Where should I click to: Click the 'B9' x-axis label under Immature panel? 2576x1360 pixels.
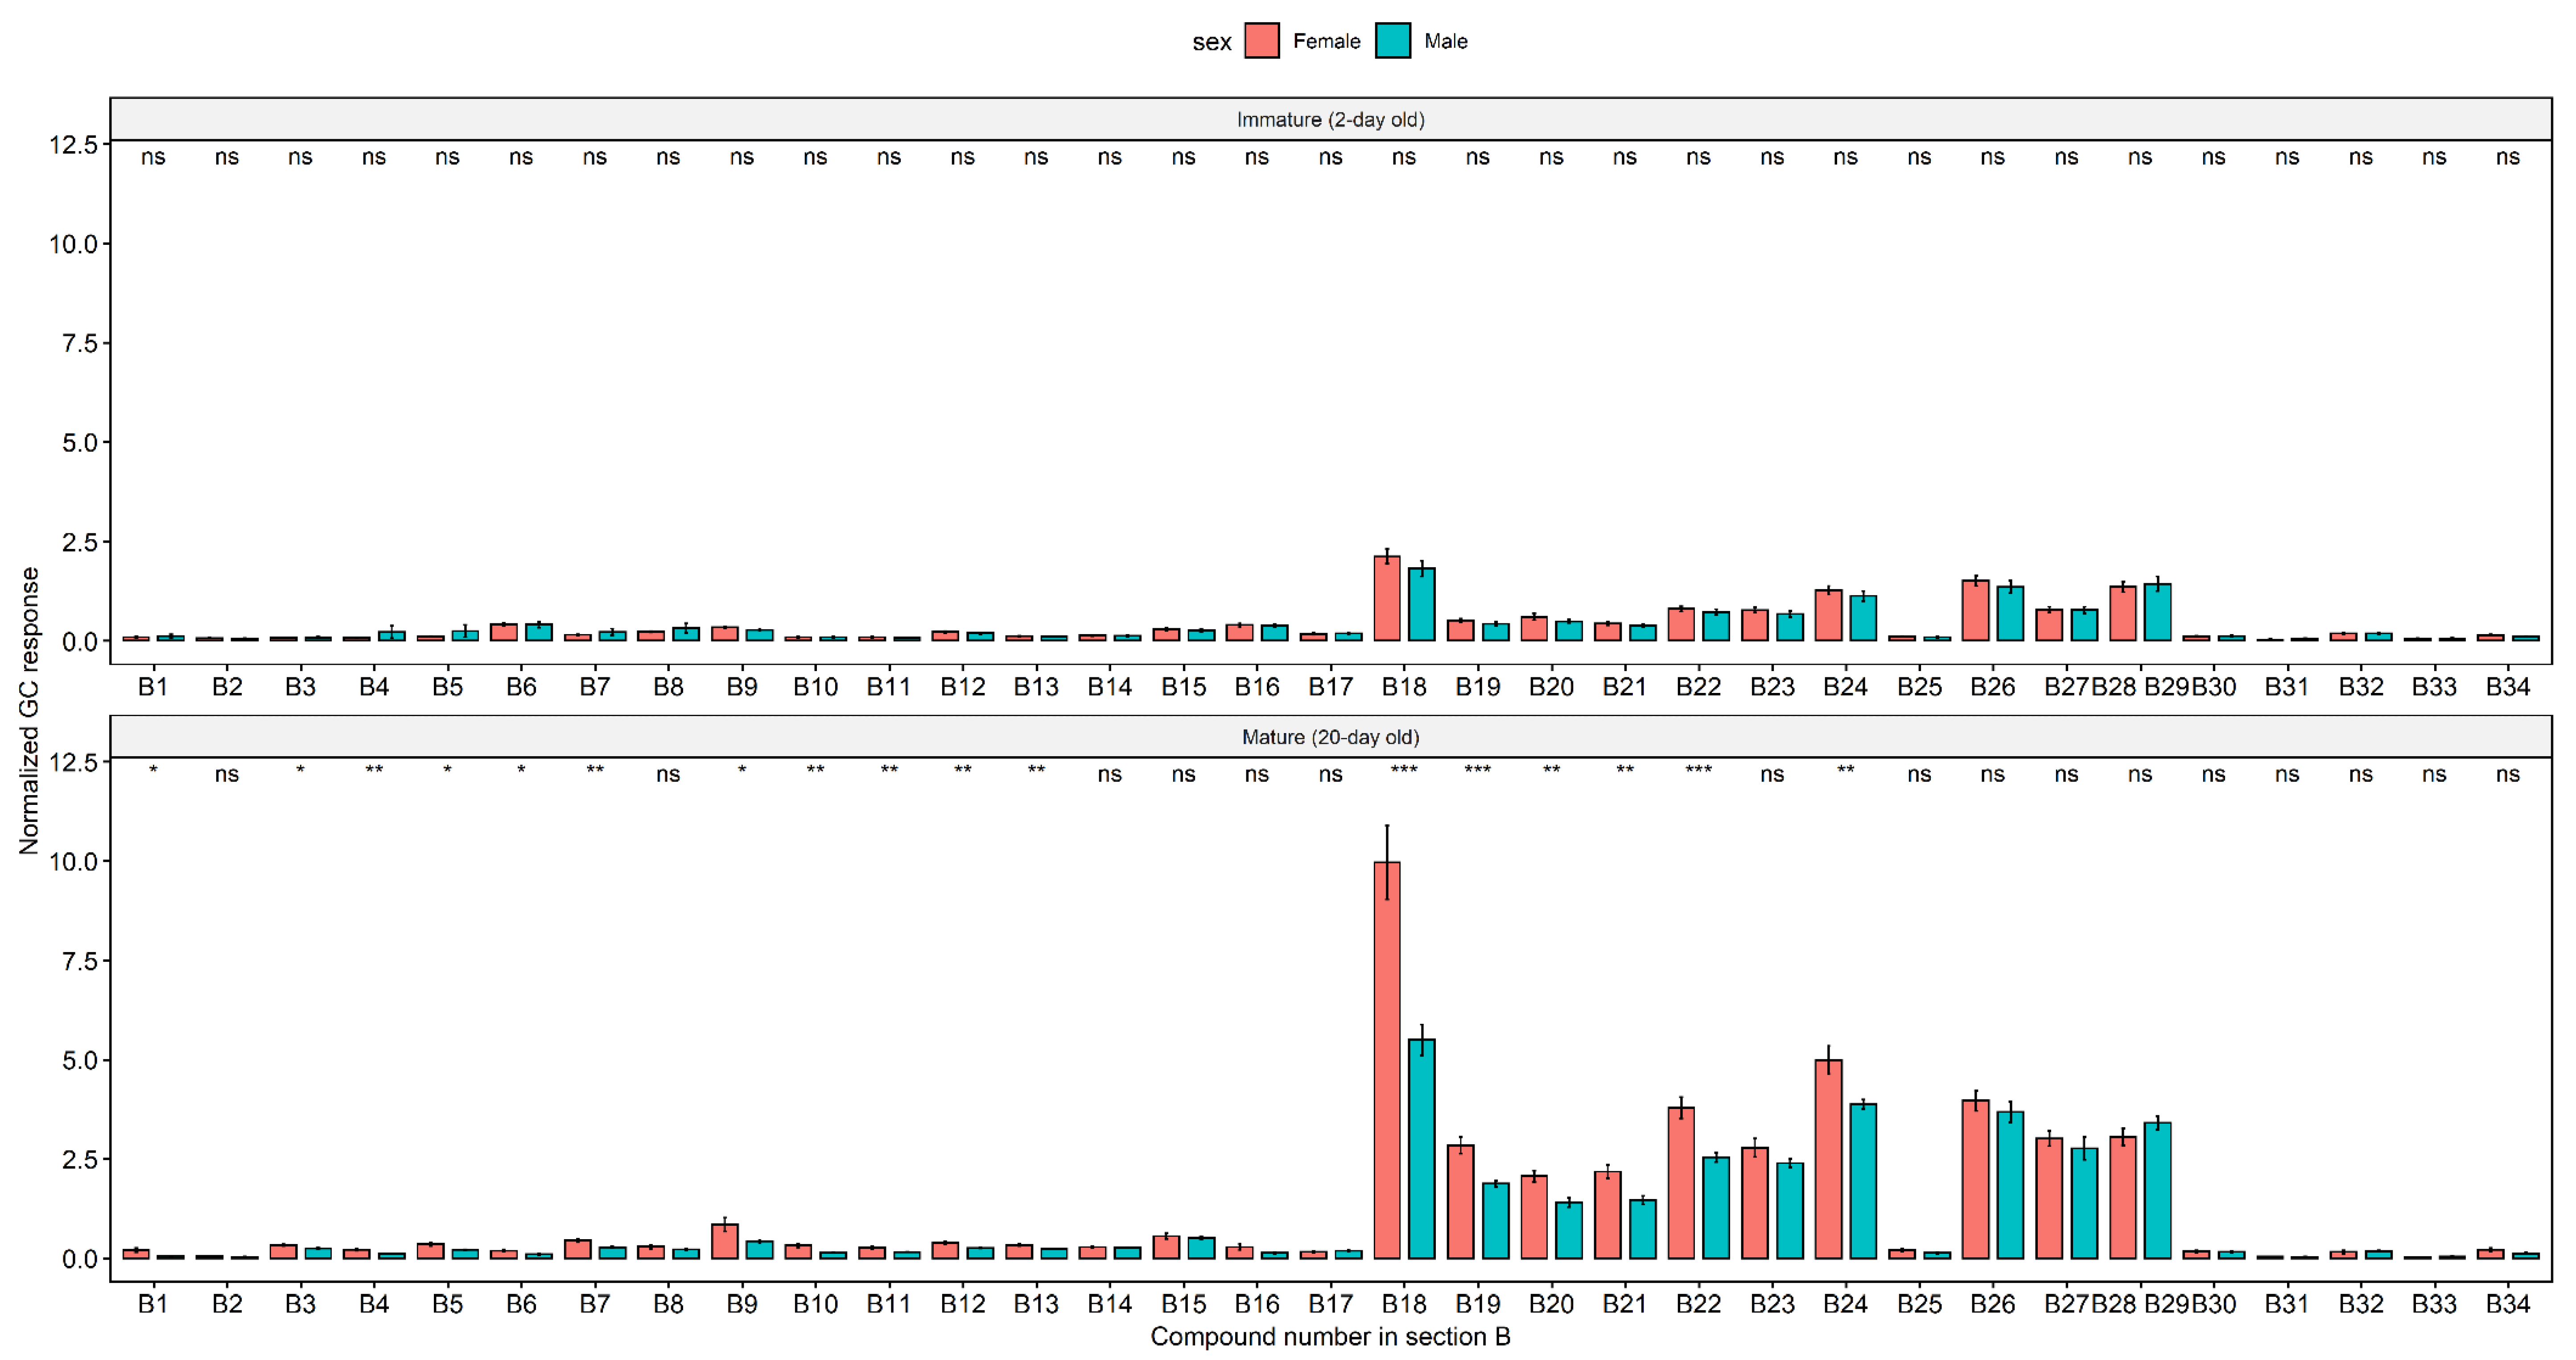tap(742, 687)
